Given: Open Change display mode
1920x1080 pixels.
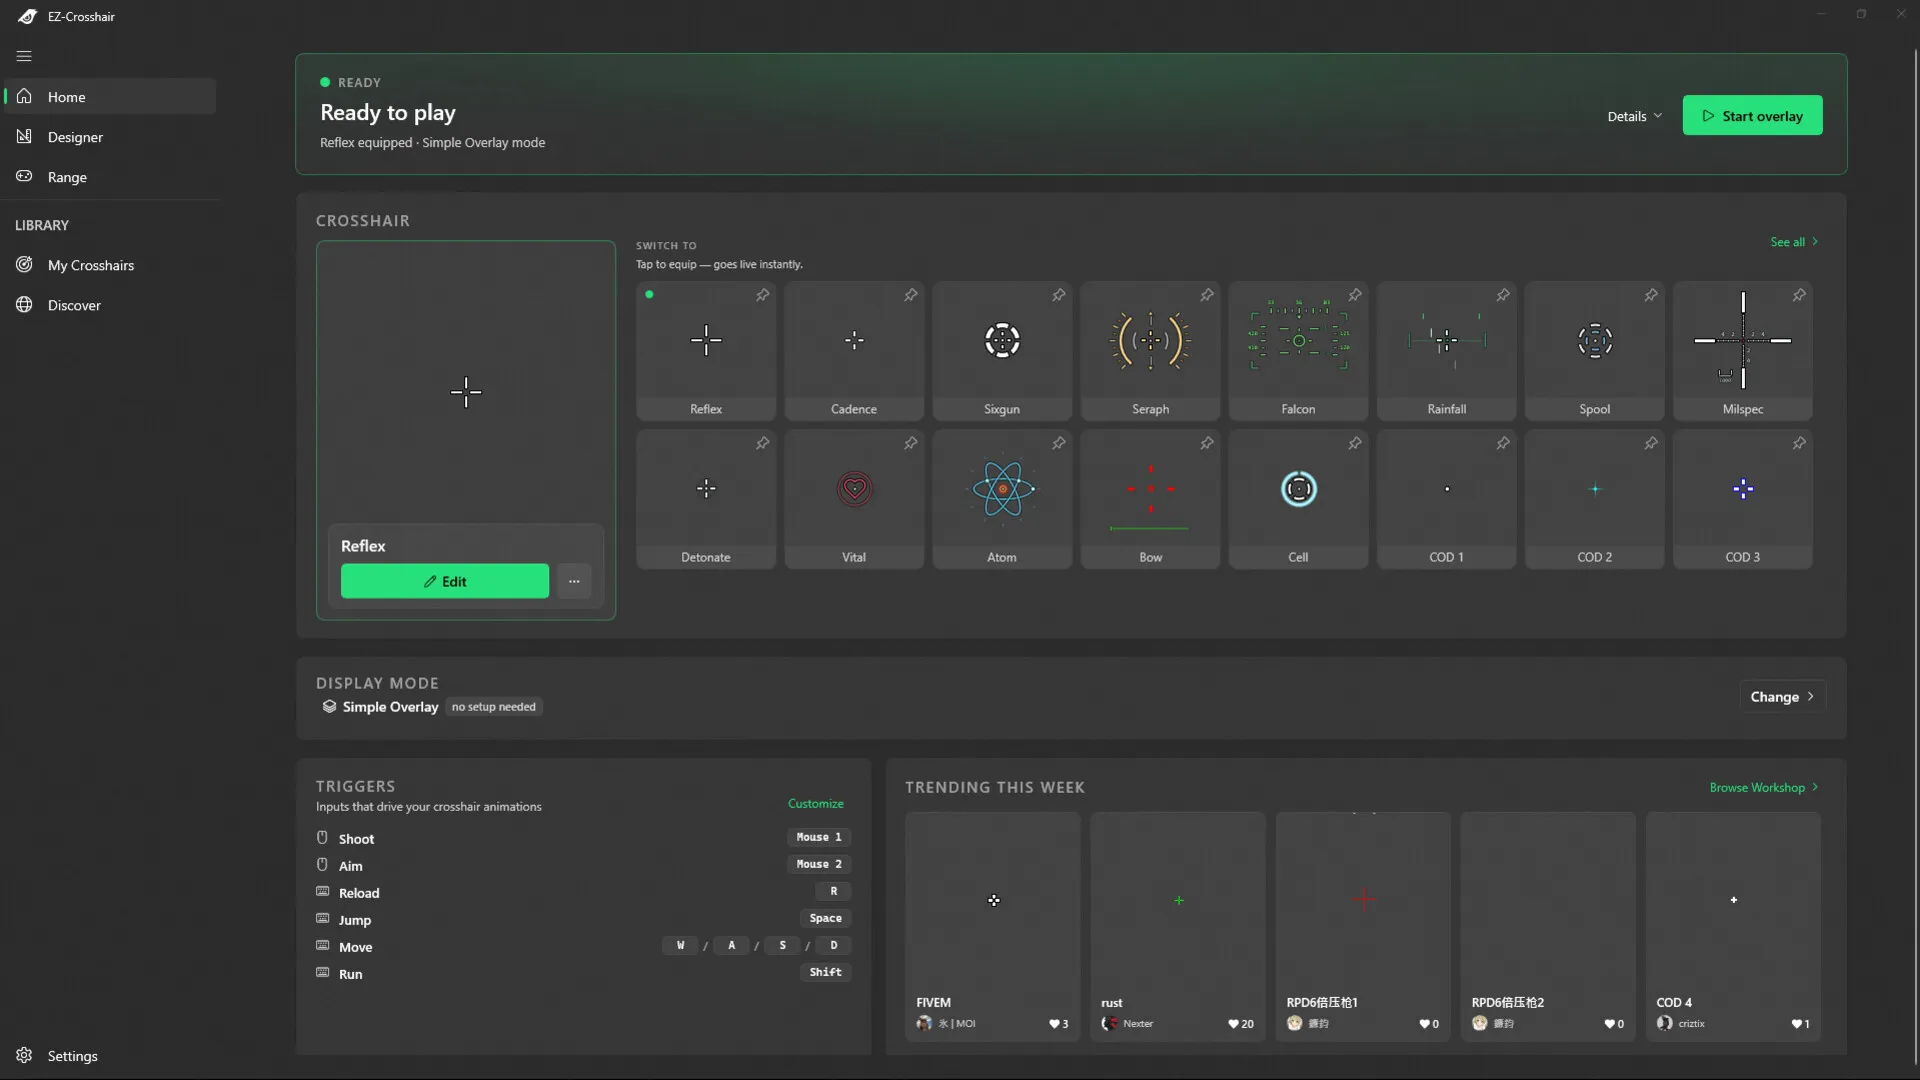Looking at the screenshot, I should pyautogui.click(x=1782, y=697).
